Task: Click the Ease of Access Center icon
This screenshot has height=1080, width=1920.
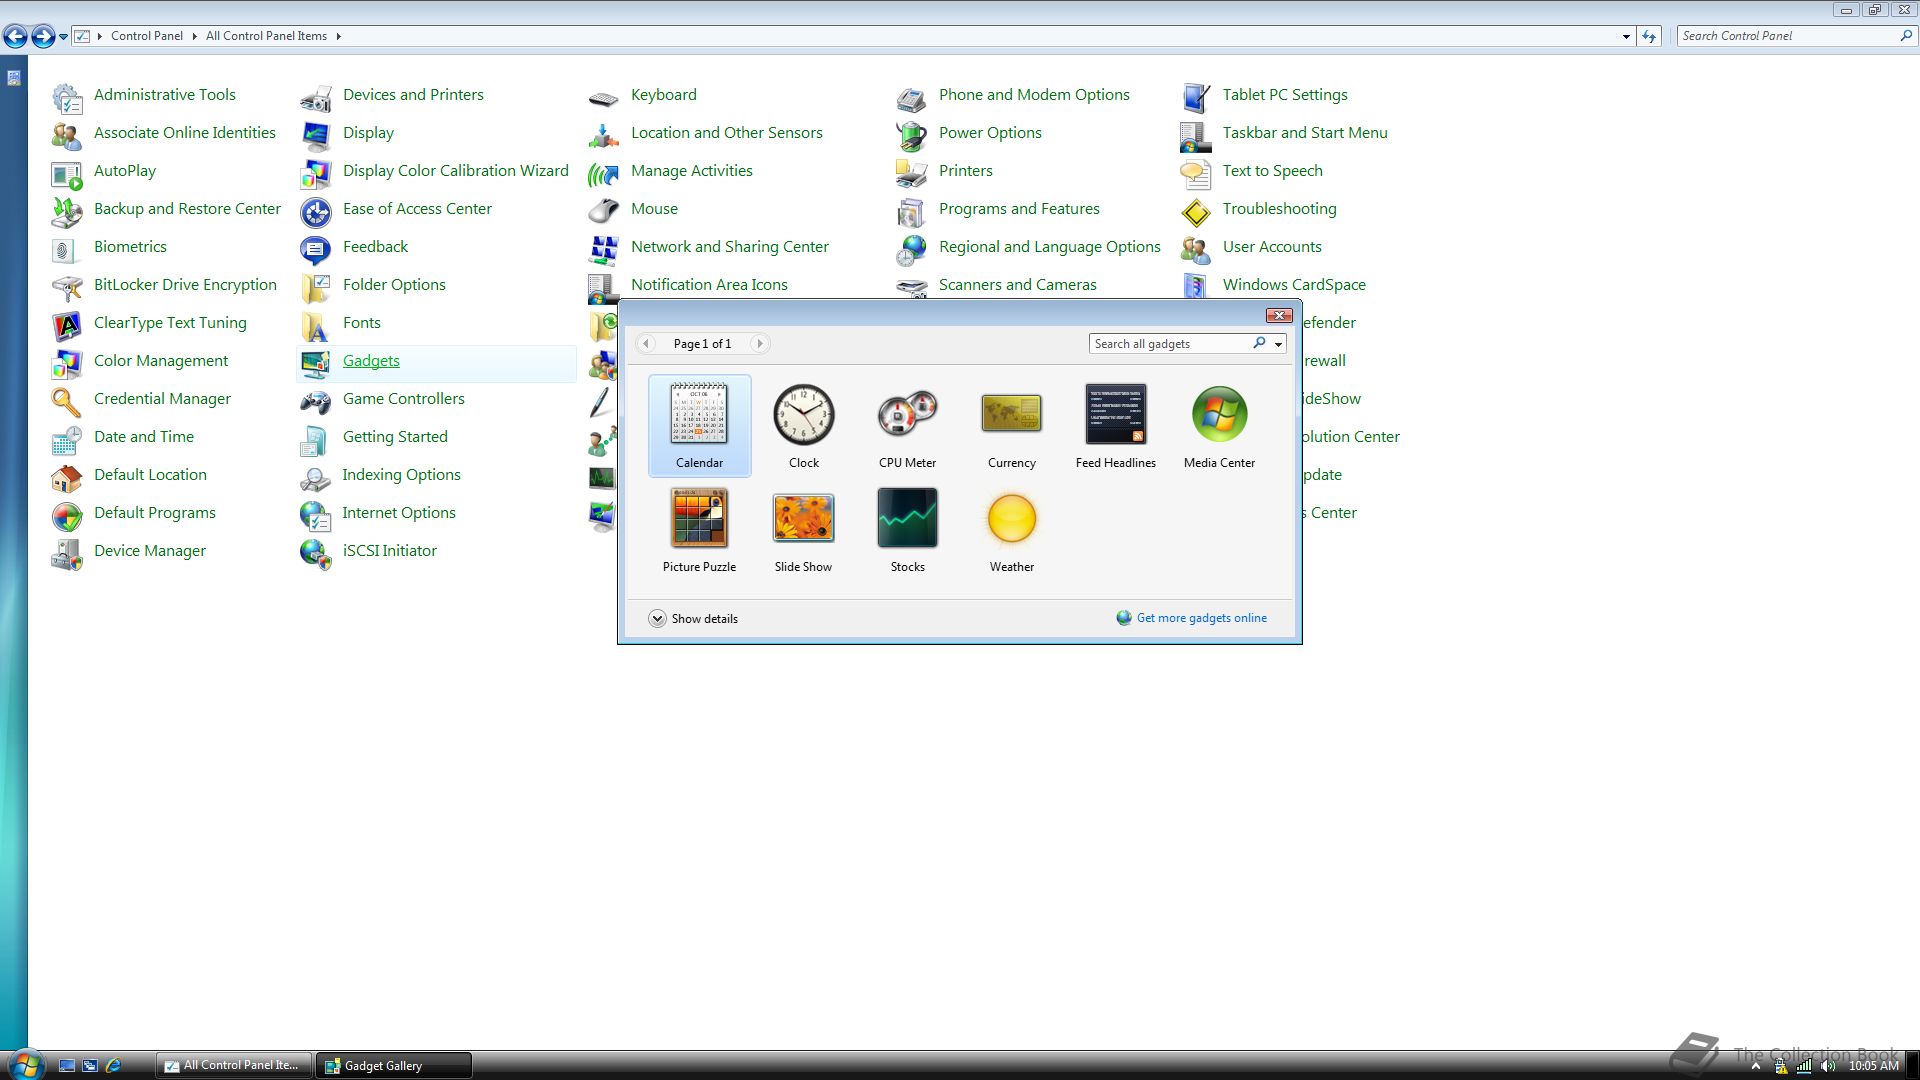Action: [x=316, y=211]
